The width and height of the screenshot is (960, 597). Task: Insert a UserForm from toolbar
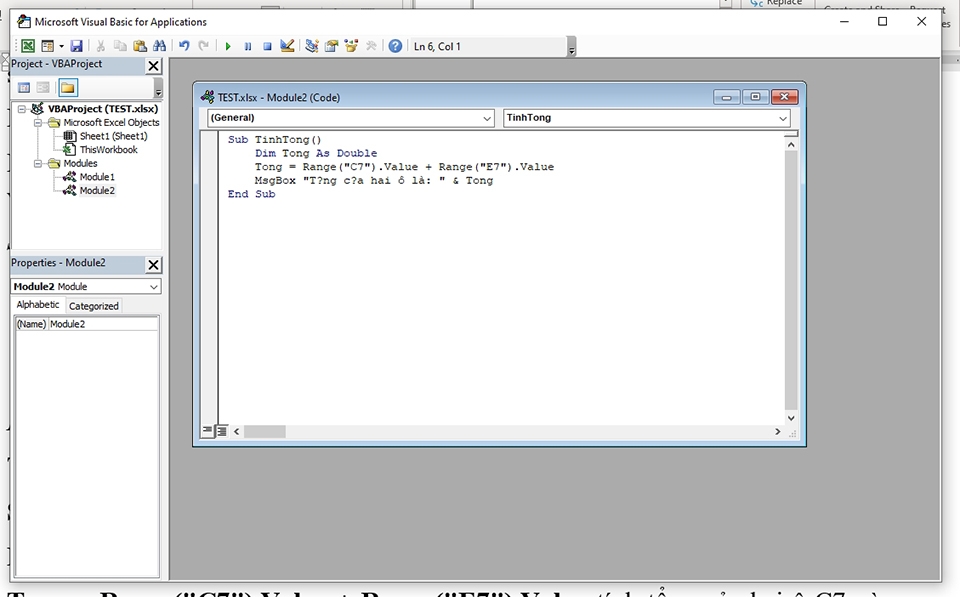click(47, 46)
